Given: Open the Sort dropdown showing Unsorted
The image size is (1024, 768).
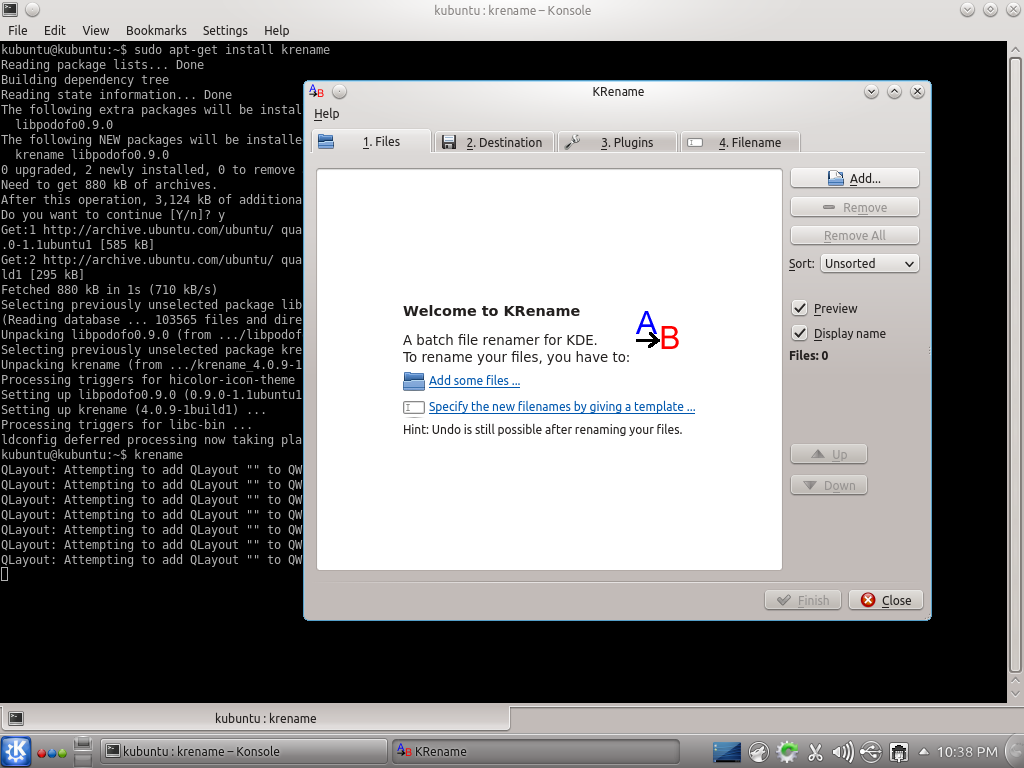Looking at the screenshot, I should 869,264.
